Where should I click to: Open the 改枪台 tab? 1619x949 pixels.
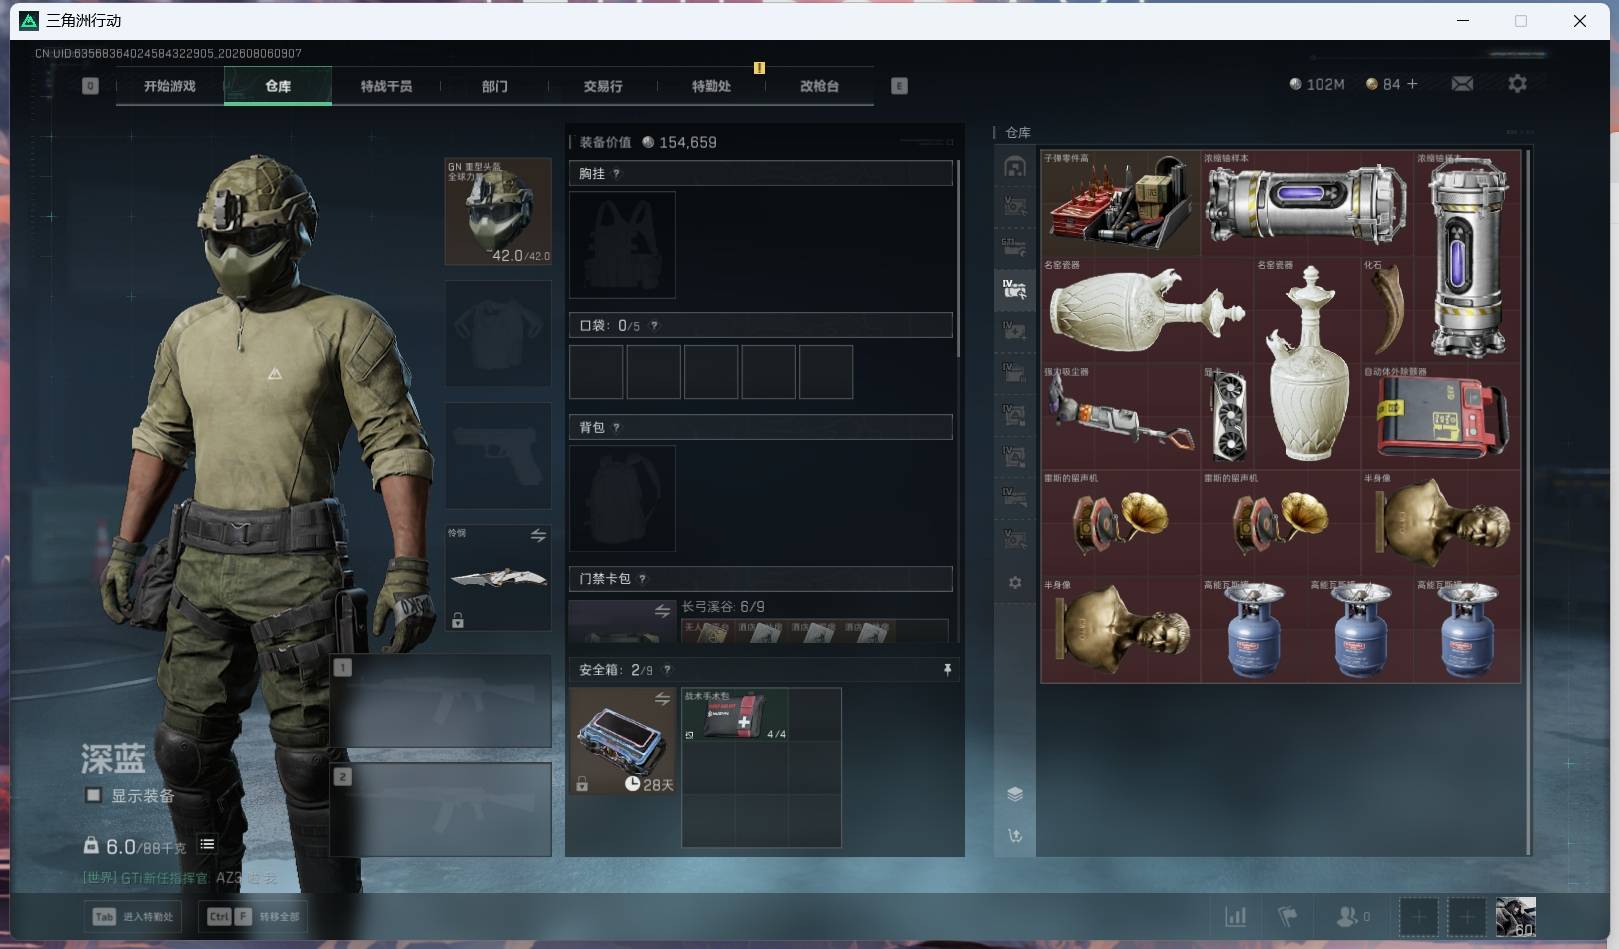pyautogui.click(x=819, y=86)
